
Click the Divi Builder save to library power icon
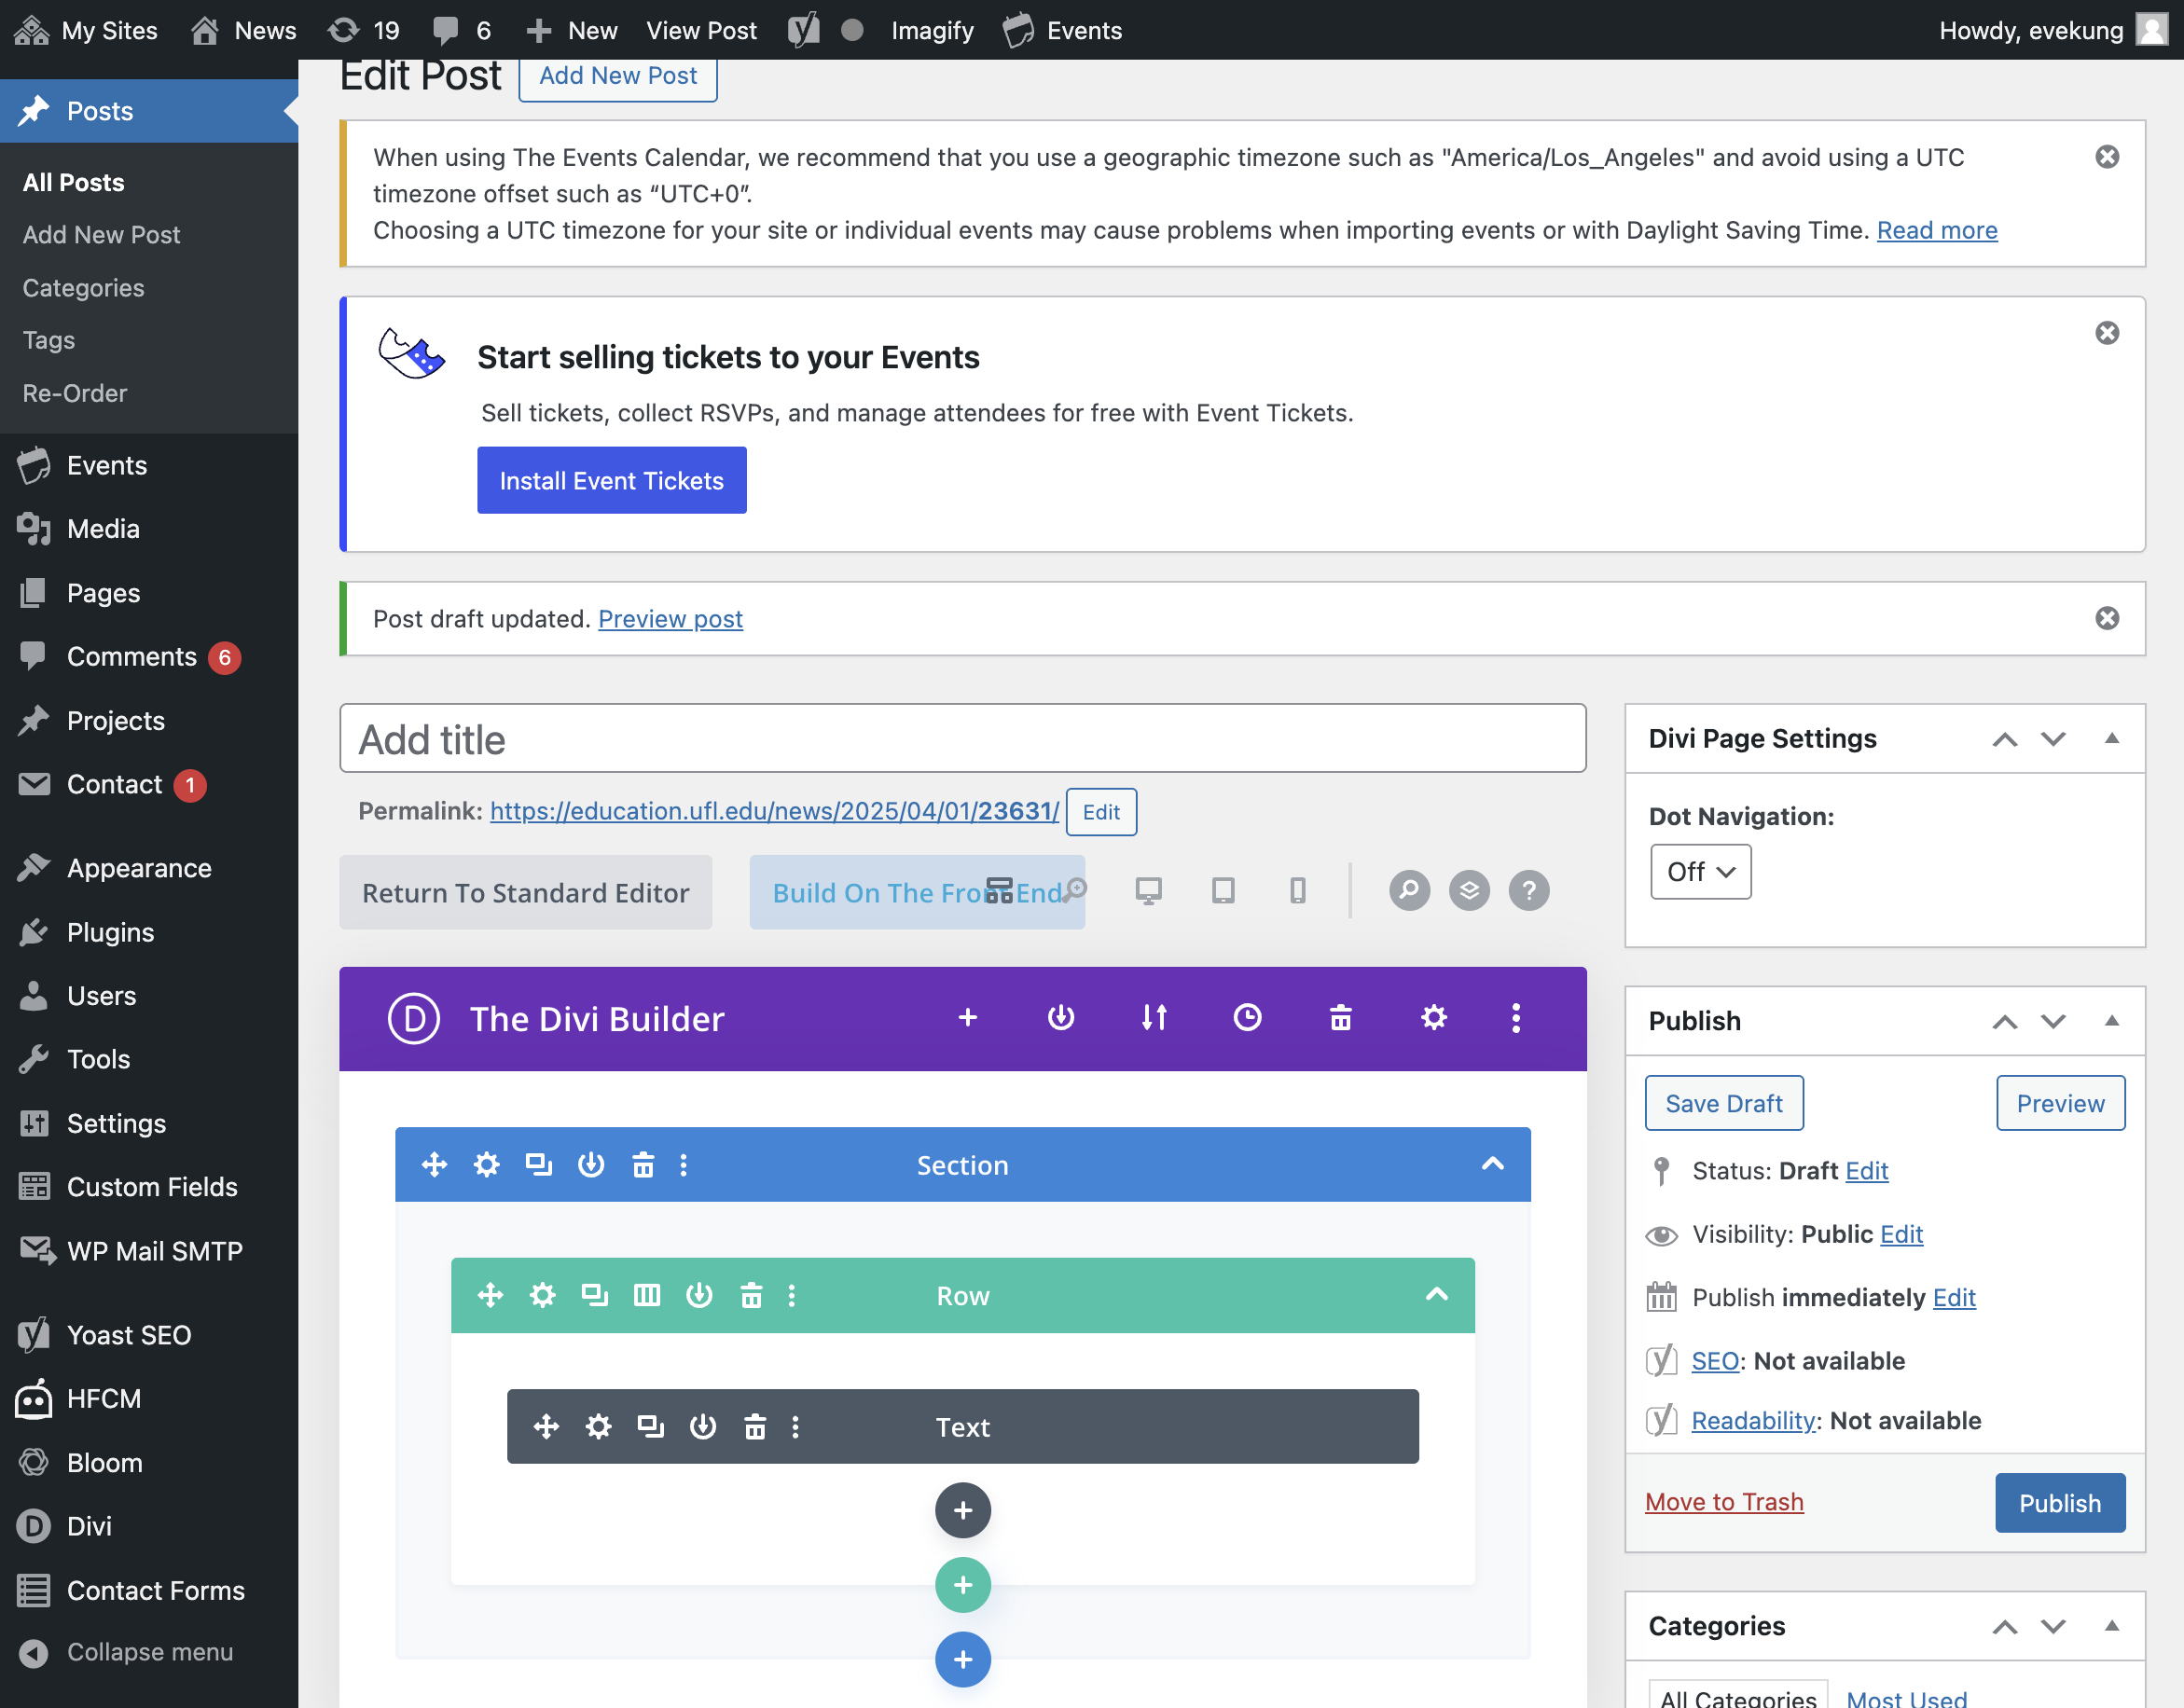[x=1060, y=1018]
